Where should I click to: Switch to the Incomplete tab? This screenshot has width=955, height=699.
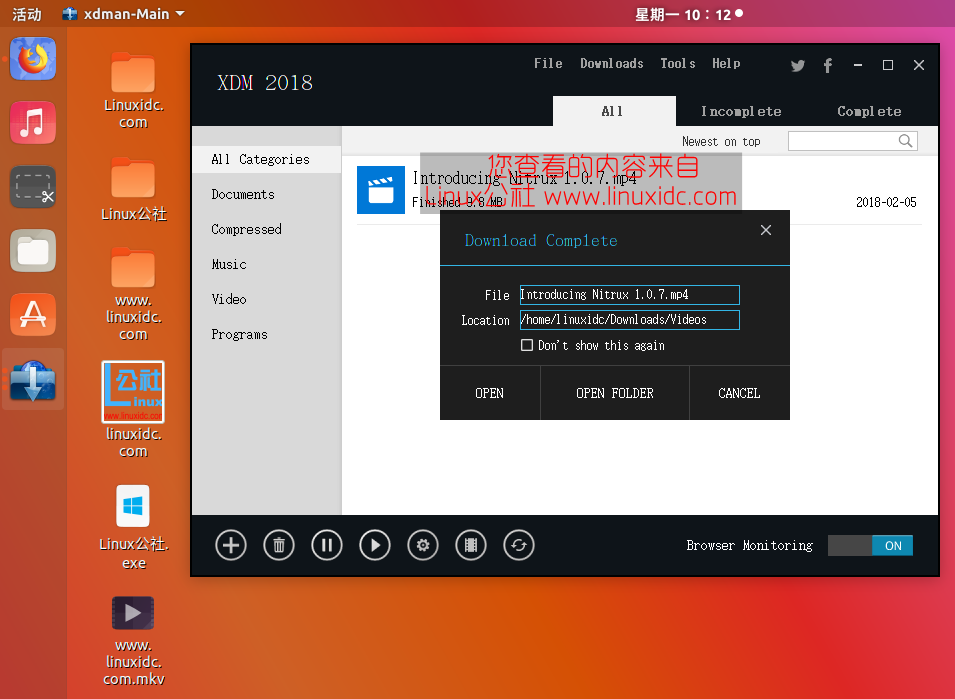741,111
